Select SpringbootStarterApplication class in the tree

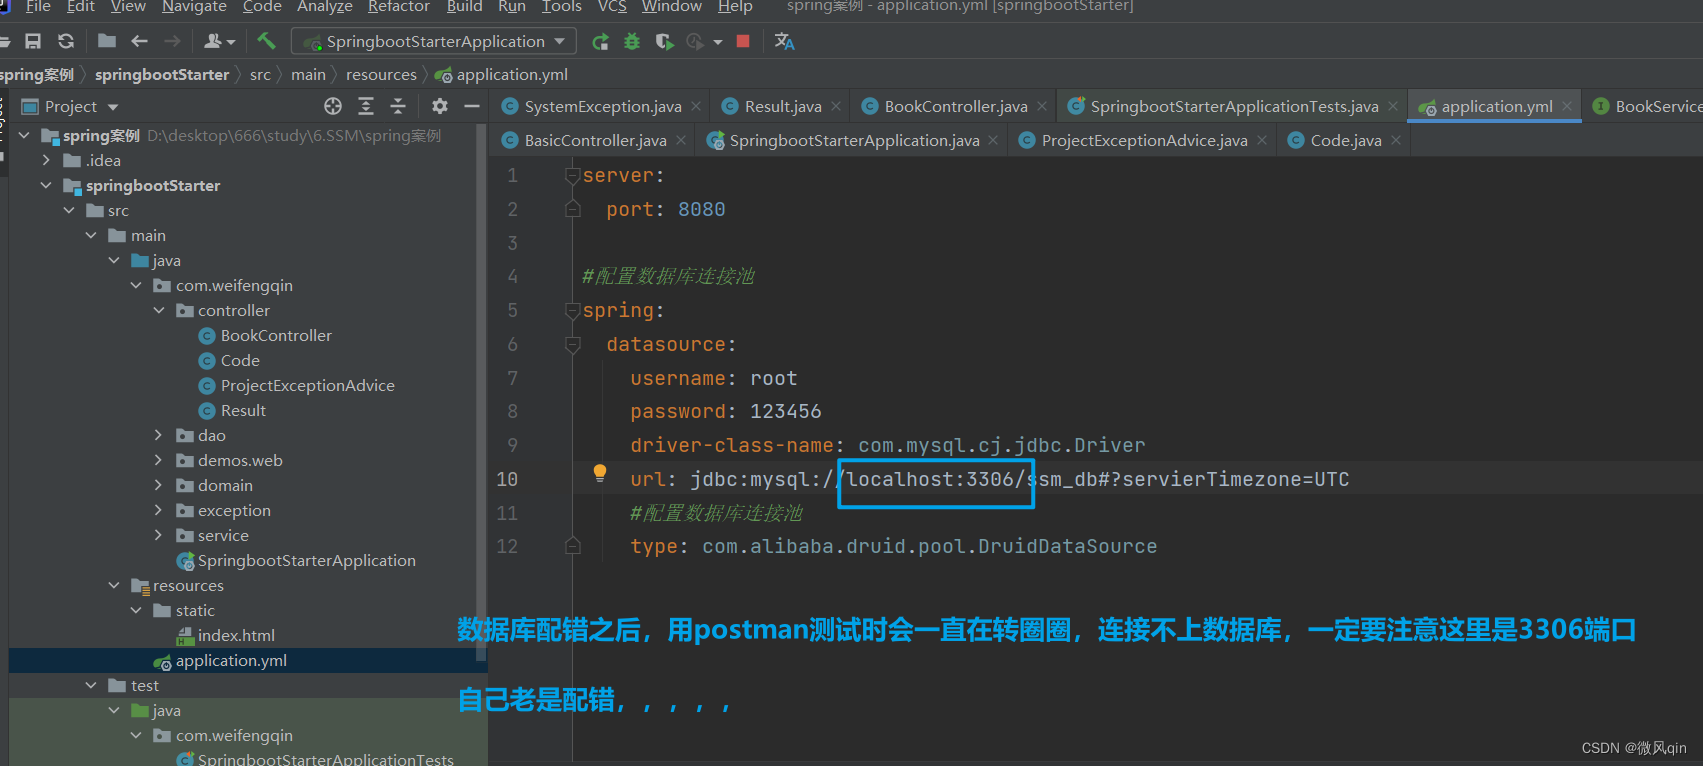[306, 560]
